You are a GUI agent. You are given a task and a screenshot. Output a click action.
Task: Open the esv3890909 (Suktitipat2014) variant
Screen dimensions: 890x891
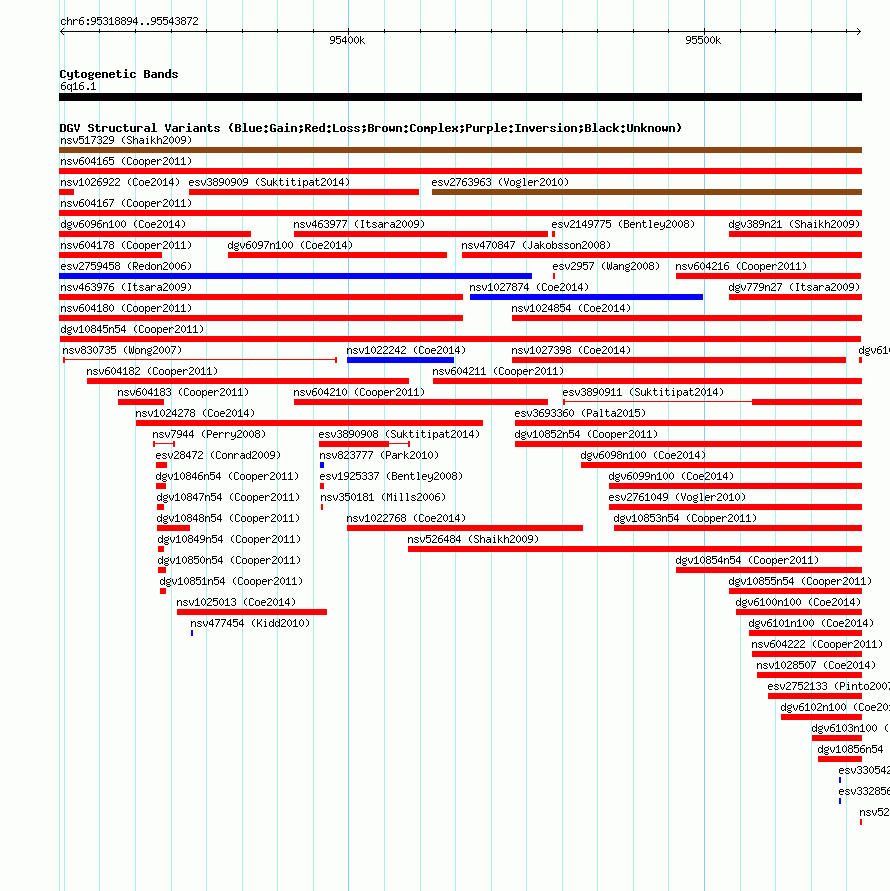click(x=269, y=182)
